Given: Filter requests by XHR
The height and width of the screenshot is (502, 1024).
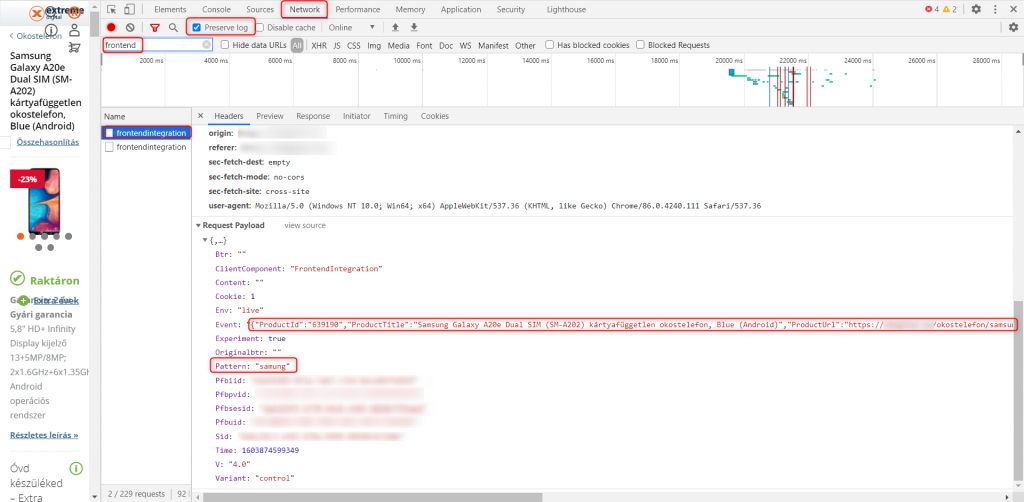Looking at the screenshot, I should 319,46.
